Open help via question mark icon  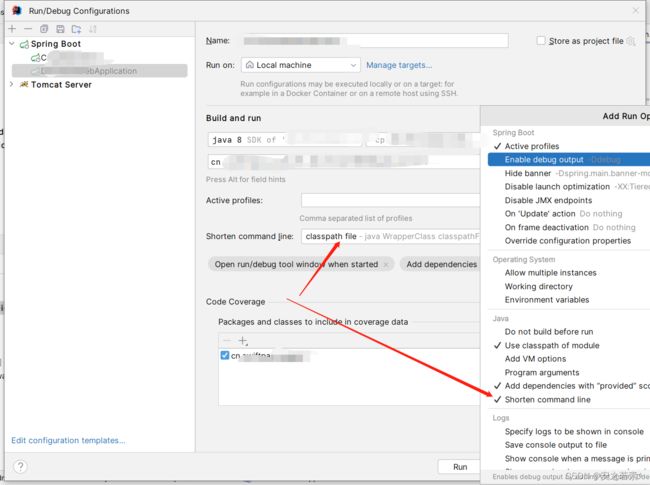20,466
